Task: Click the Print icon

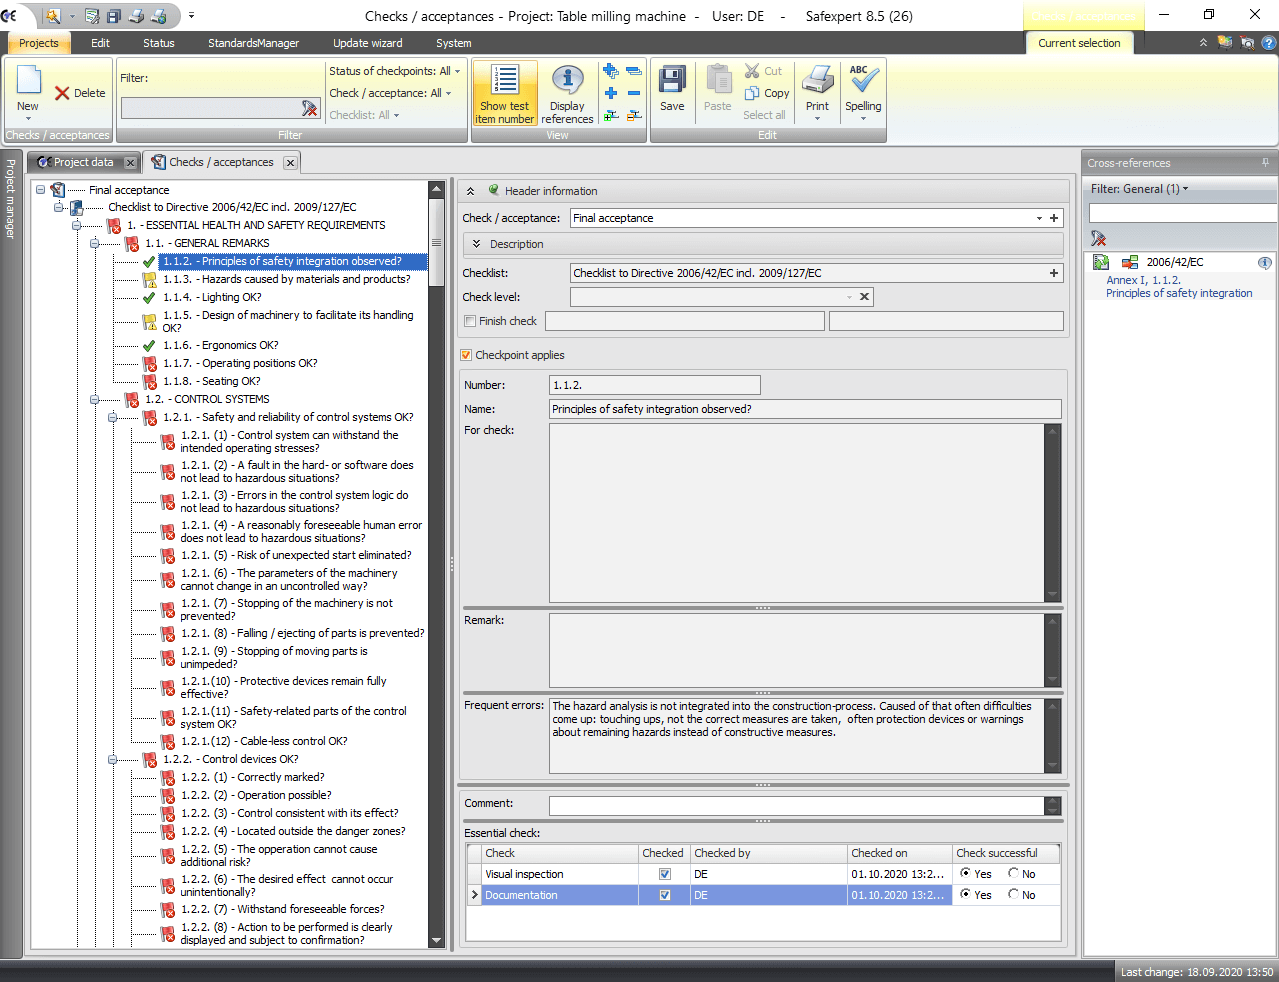Action: [817, 82]
